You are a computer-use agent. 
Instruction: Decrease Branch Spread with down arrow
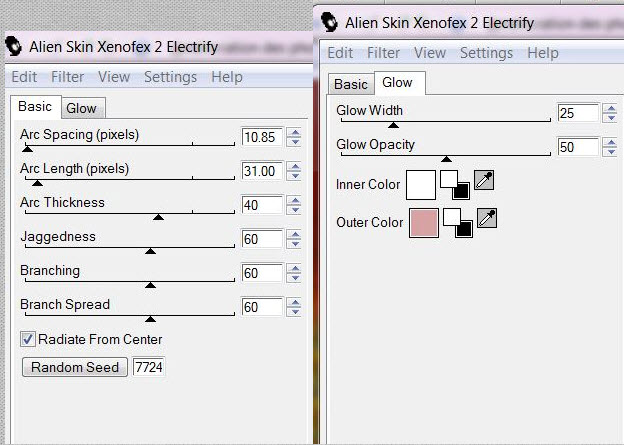294,312
